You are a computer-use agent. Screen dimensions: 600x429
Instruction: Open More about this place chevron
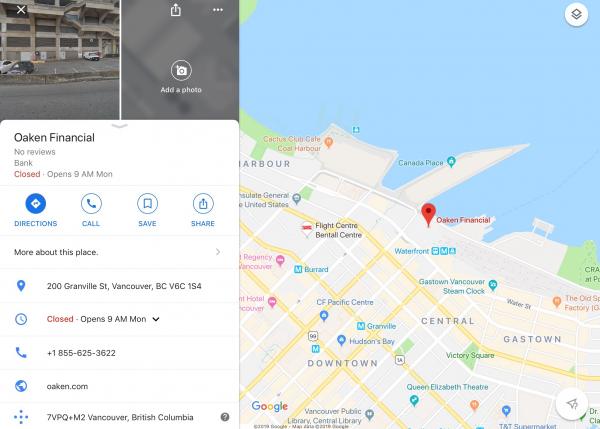point(218,252)
